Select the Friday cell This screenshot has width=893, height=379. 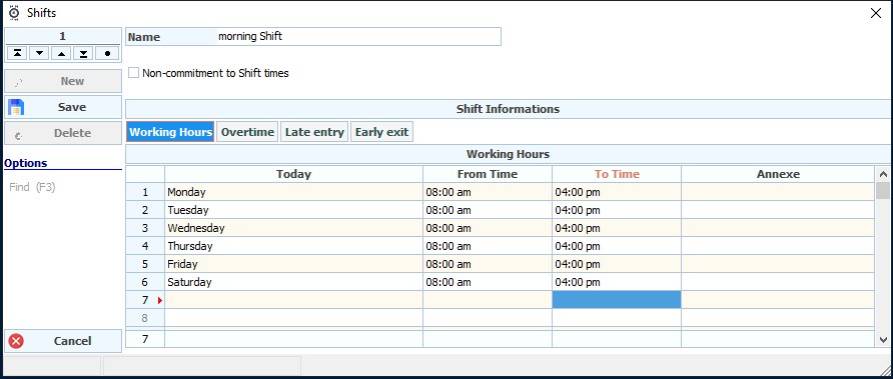(293, 264)
